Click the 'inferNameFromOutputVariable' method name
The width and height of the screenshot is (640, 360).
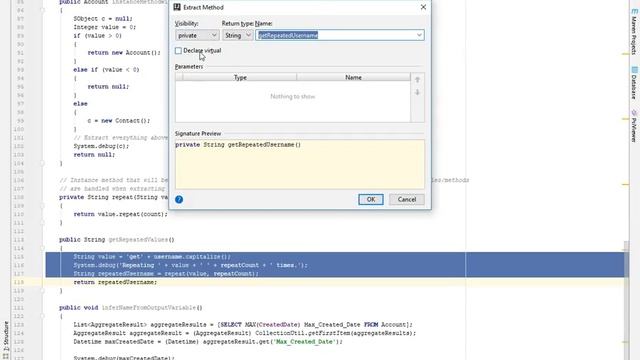coord(150,307)
